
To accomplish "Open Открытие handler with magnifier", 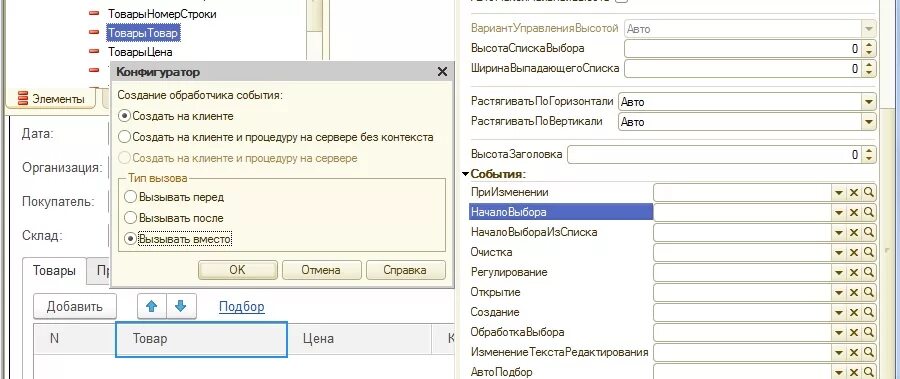I will (868, 293).
